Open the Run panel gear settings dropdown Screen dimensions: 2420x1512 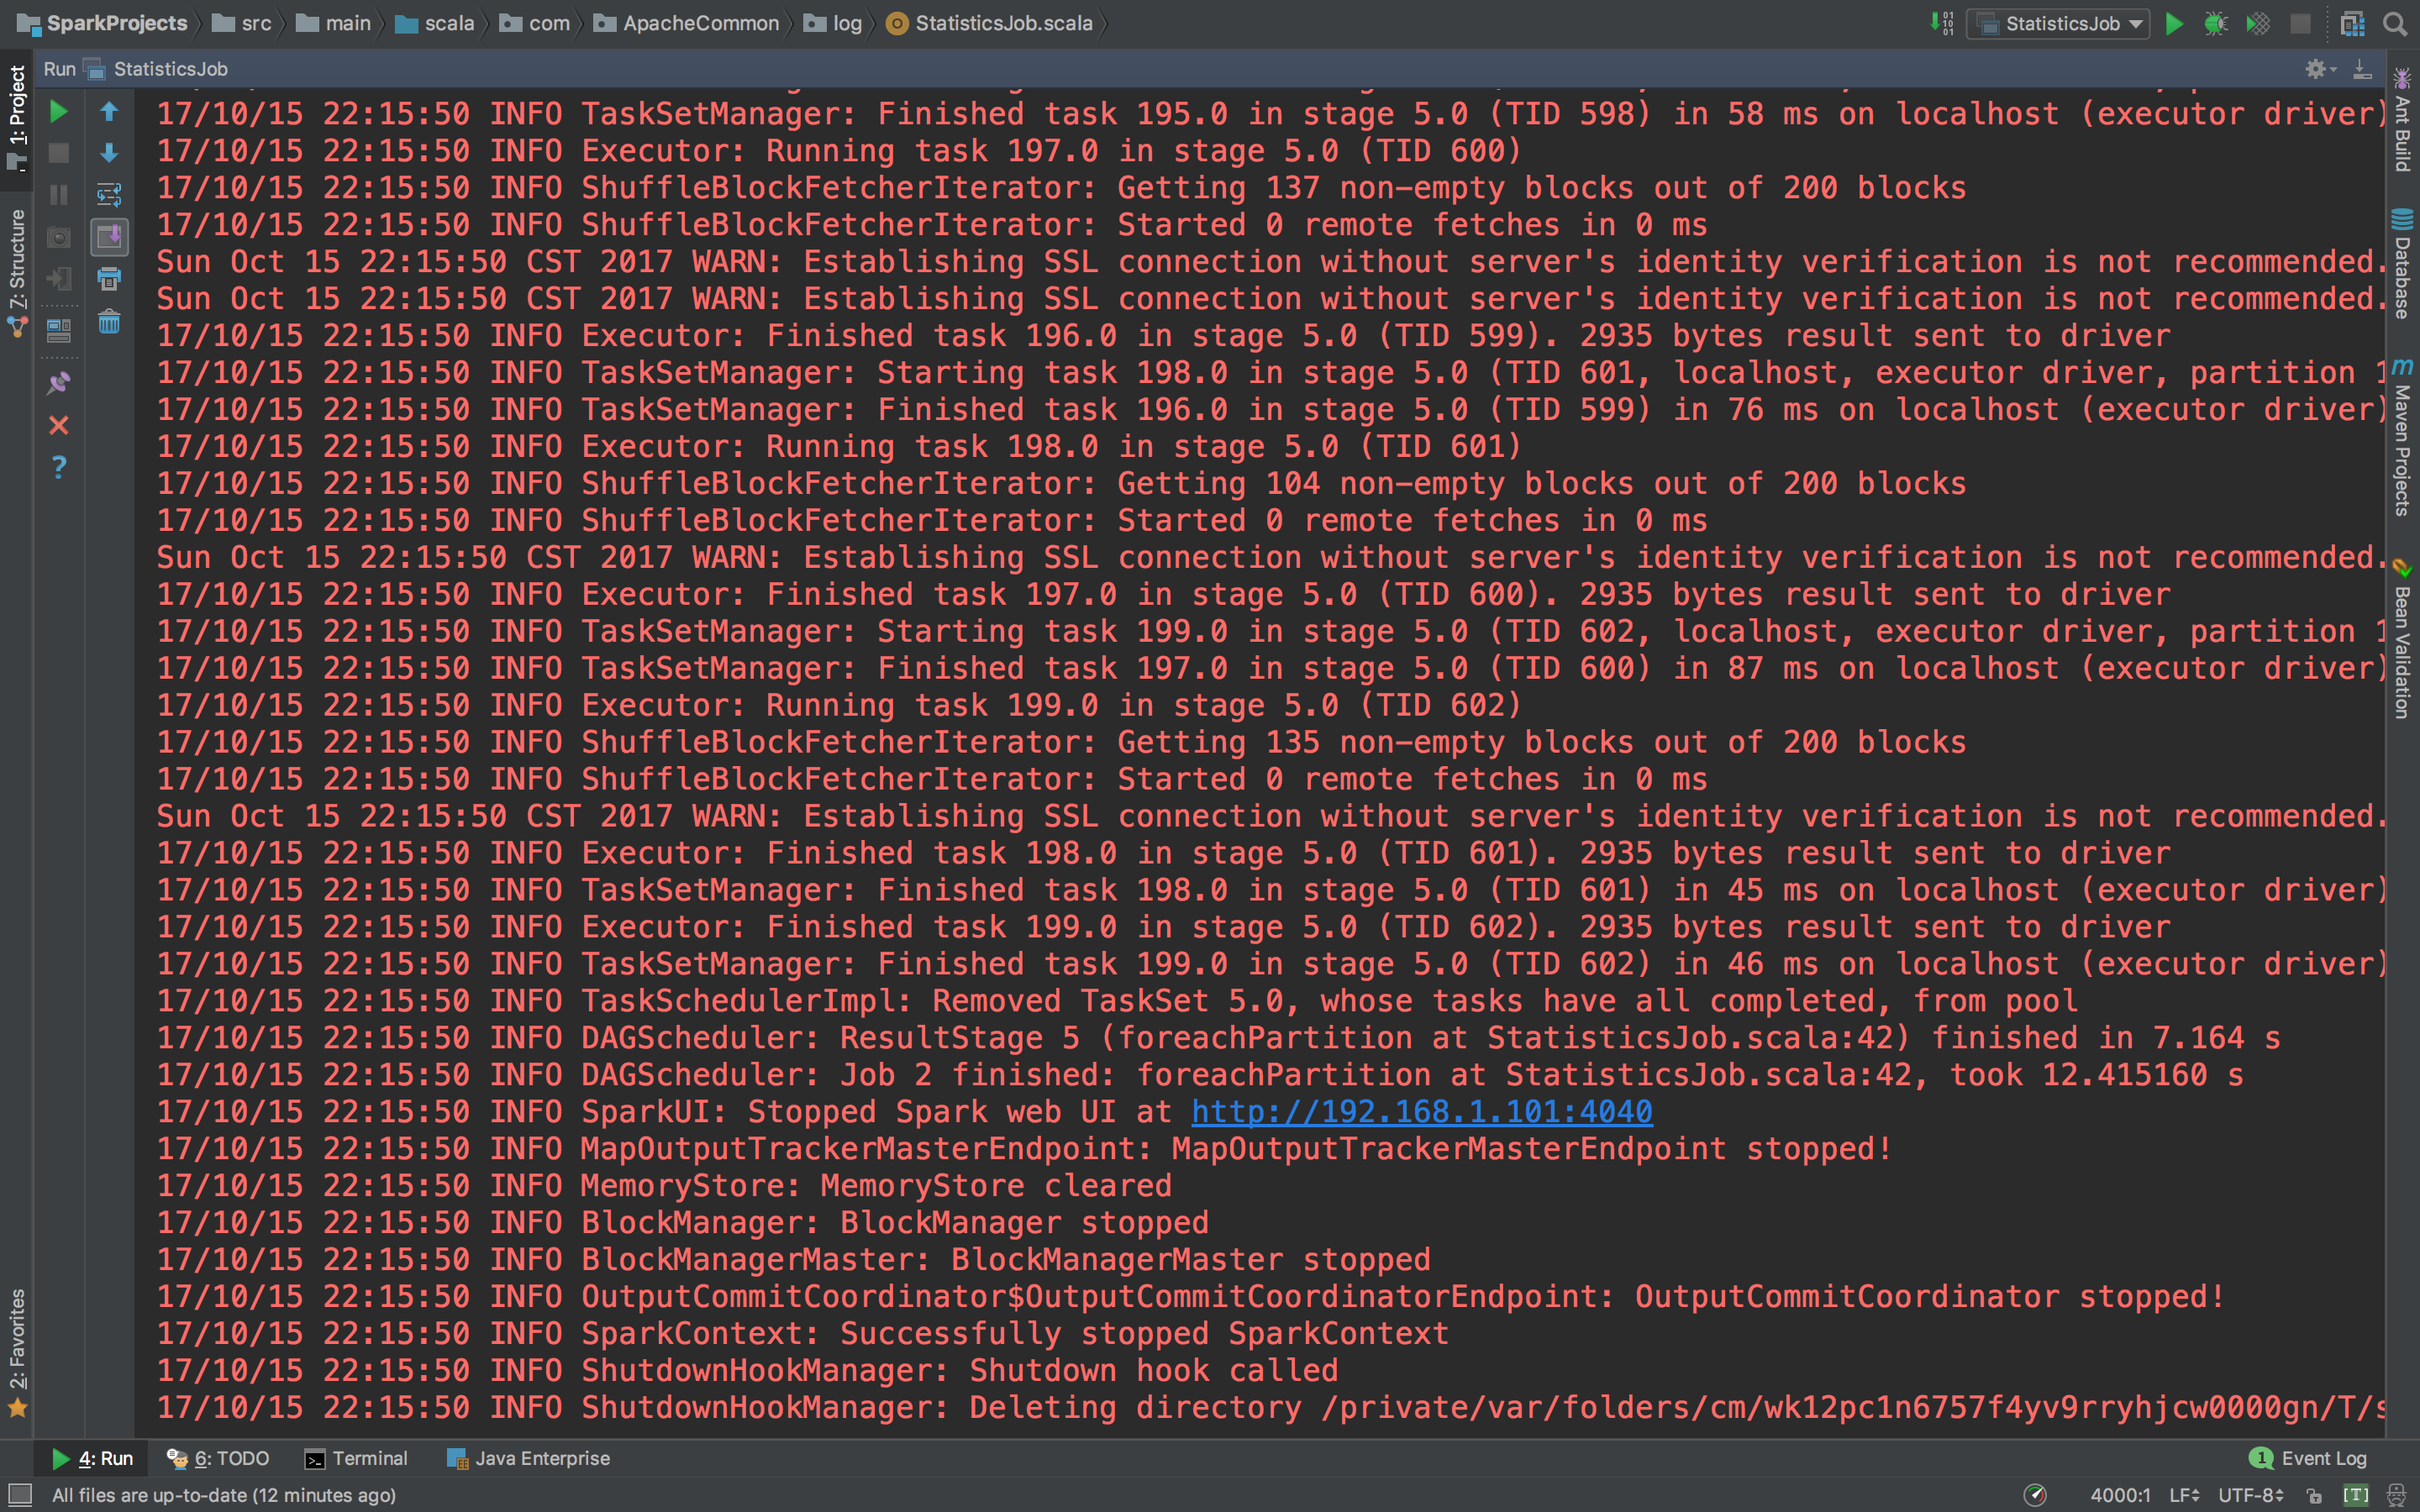pos(2319,69)
